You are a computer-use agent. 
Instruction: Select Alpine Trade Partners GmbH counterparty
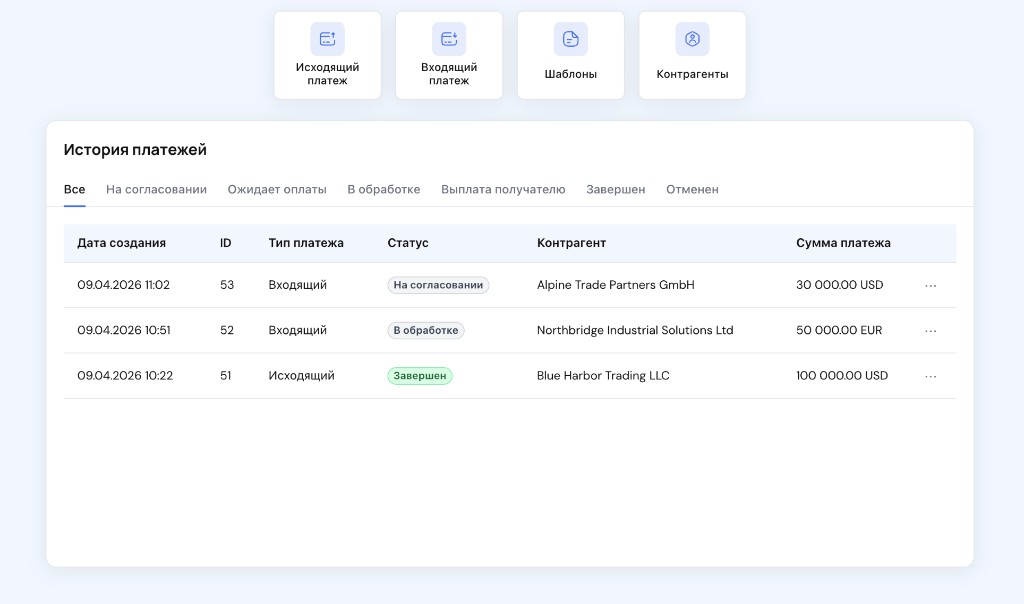(615, 285)
